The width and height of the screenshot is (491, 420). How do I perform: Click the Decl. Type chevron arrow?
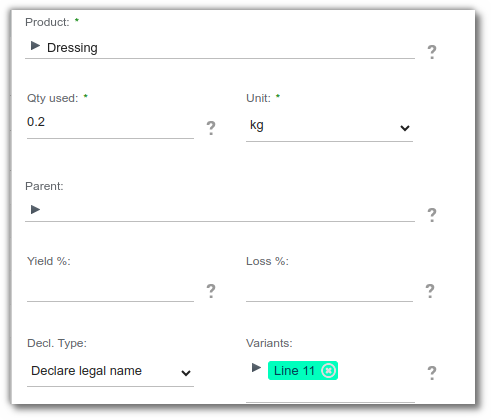pyautogui.click(x=186, y=373)
